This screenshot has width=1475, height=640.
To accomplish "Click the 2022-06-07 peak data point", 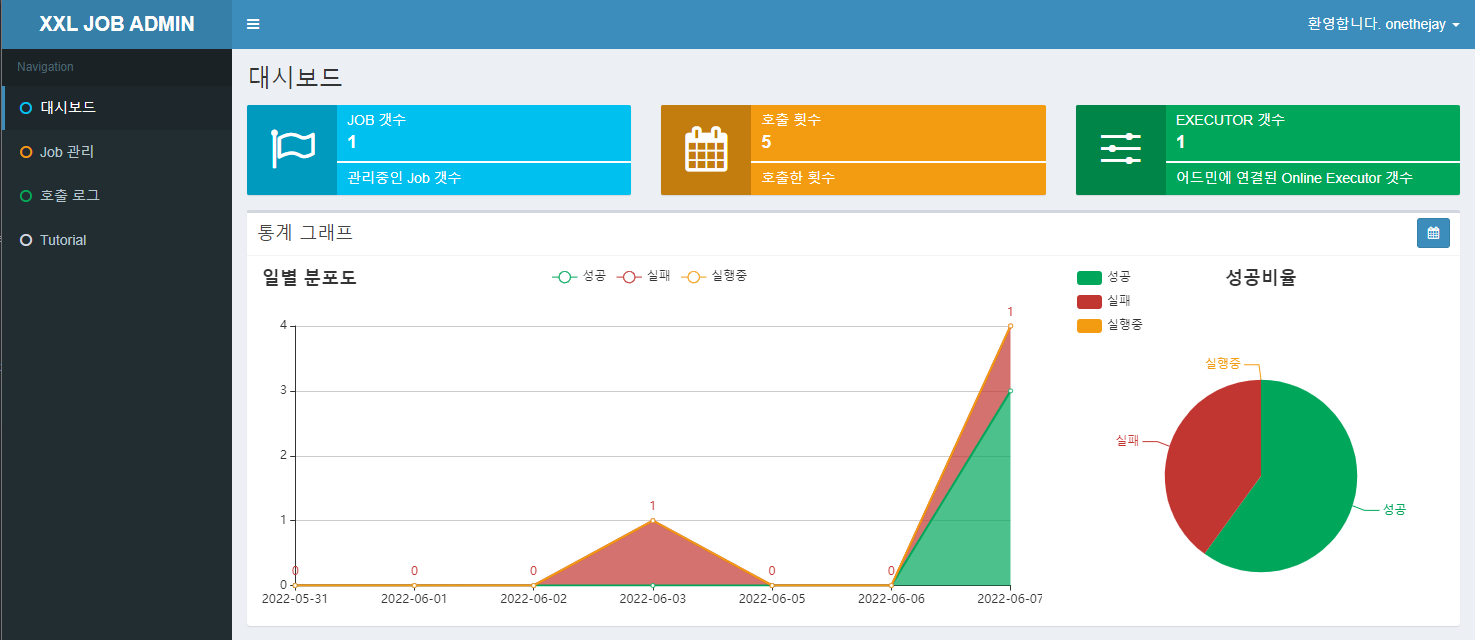I will click(1010, 326).
